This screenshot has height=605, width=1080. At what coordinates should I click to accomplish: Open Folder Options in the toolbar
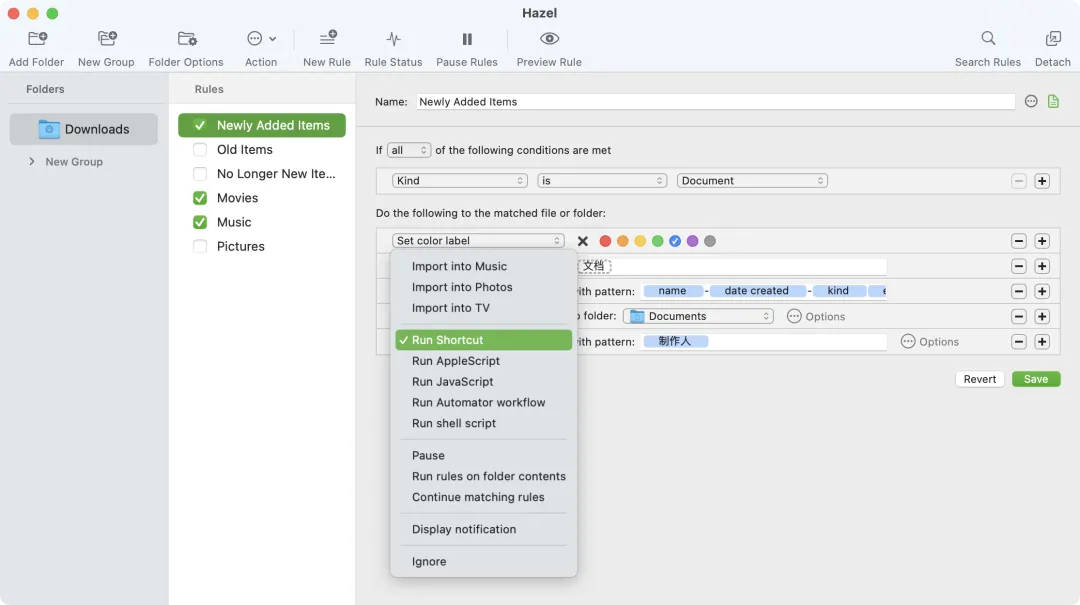click(187, 39)
